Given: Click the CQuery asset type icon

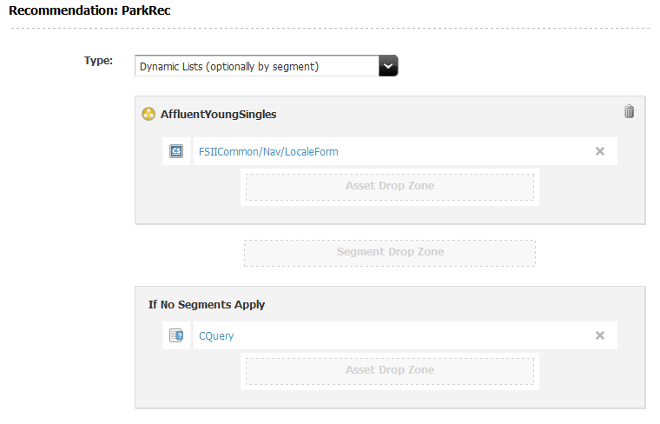Looking at the screenshot, I should click(176, 336).
